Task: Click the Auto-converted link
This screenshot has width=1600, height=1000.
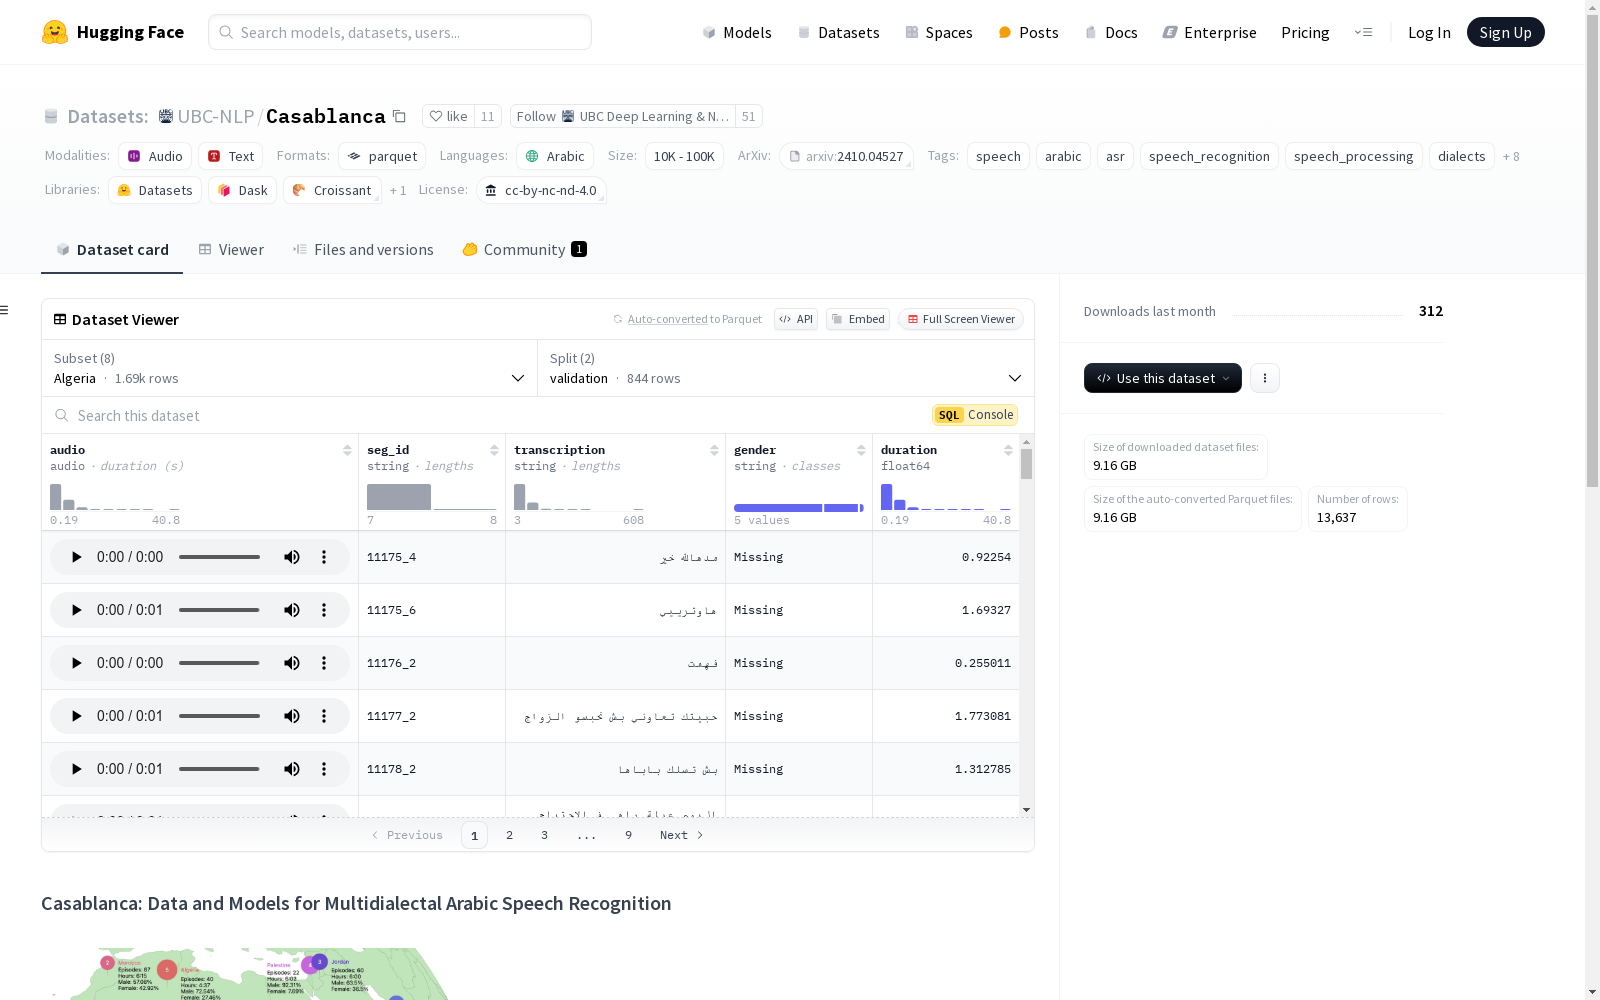Action: [x=667, y=319]
